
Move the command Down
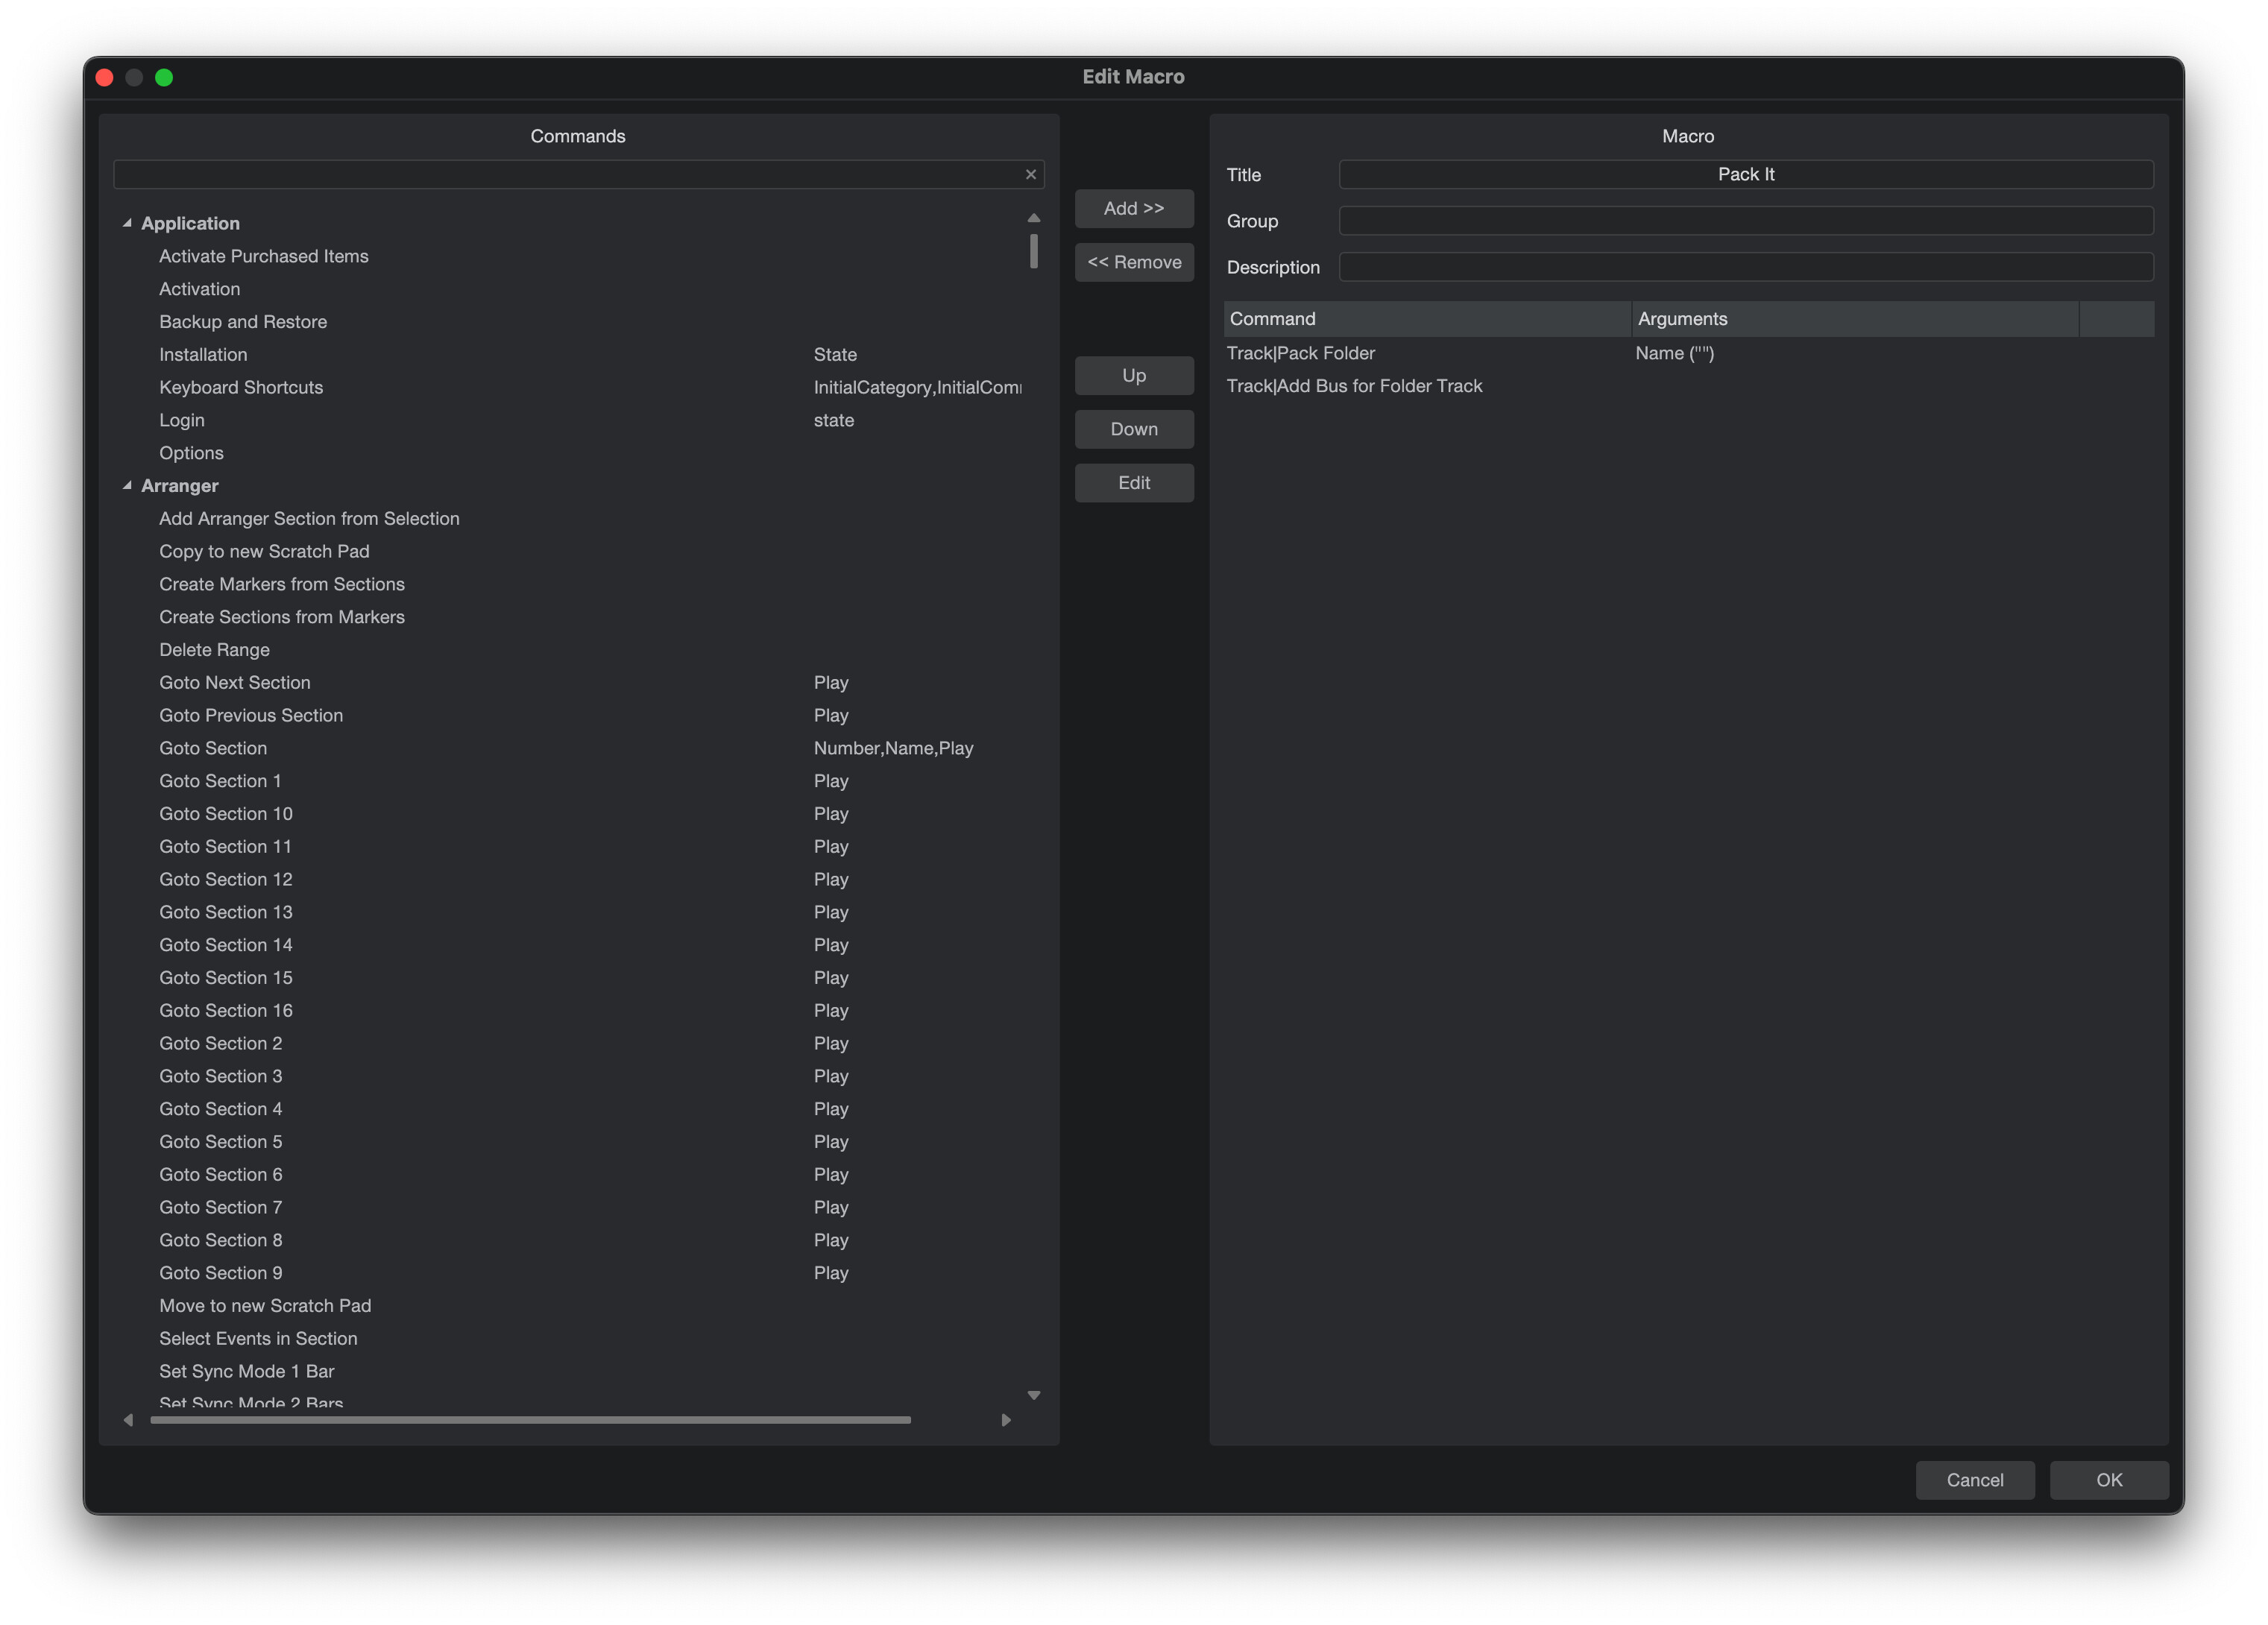pyautogui.click(x=1134, y=429)
